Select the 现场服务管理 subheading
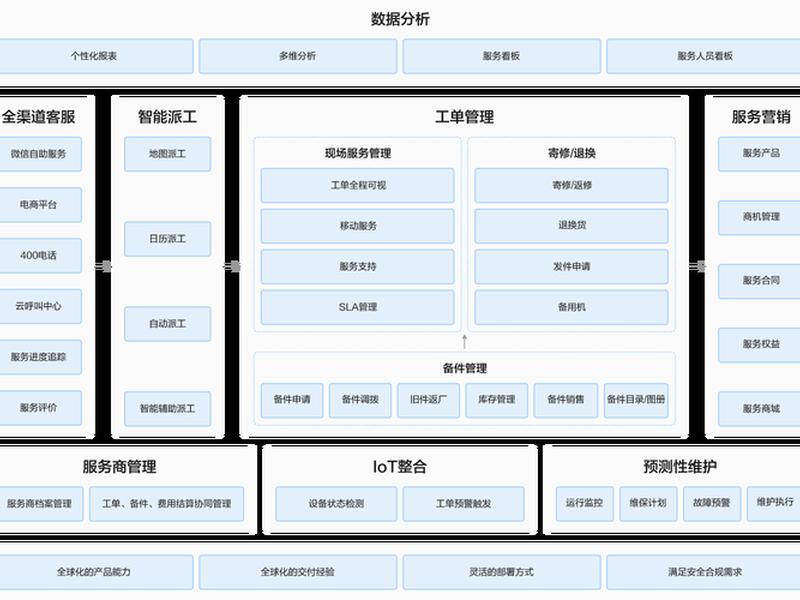 tap(358, 153)
